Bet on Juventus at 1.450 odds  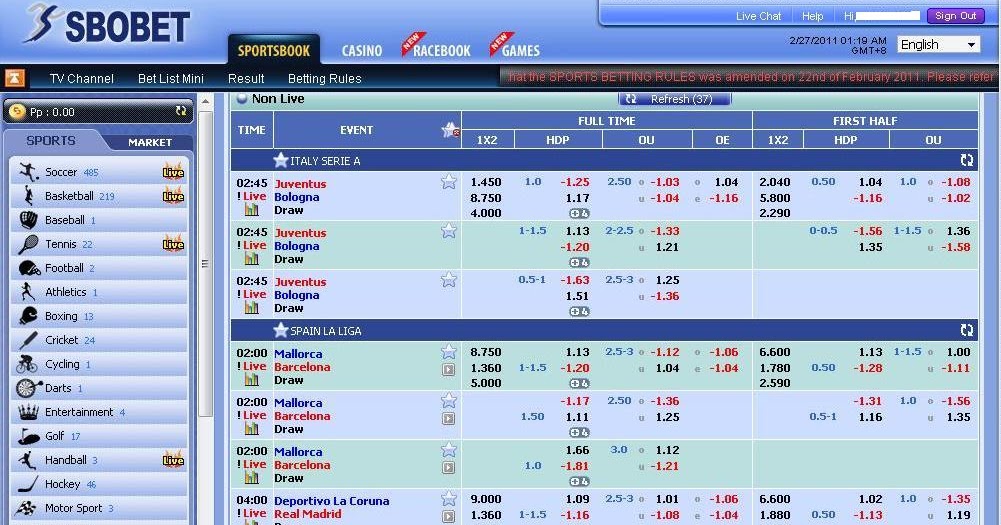click(x=486, y=182)
